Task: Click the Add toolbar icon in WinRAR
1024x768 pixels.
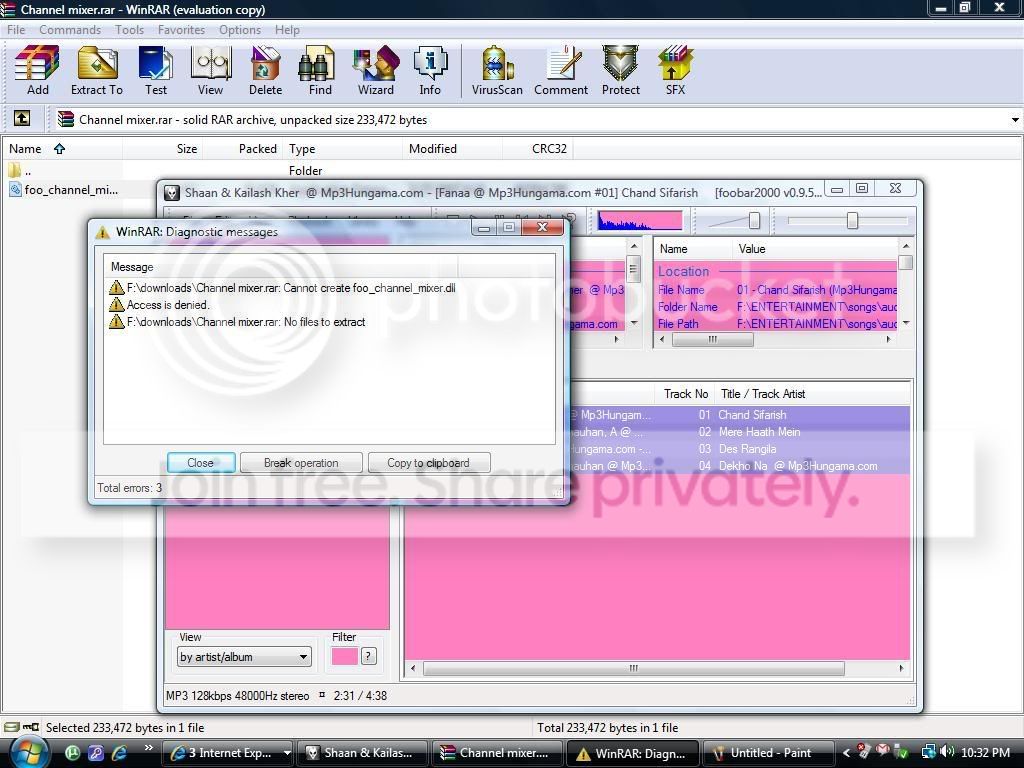Action: coord(37,71)
